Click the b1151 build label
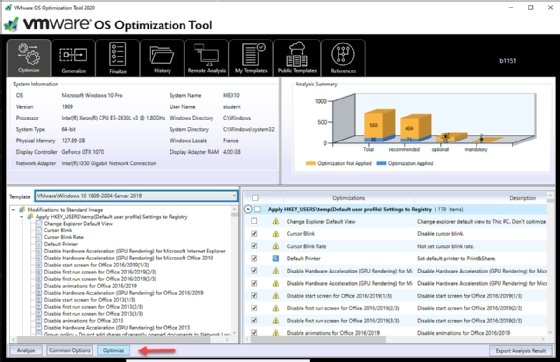Image resolution: width=560 pixels, height=362 pixels. tap(507, 61)
